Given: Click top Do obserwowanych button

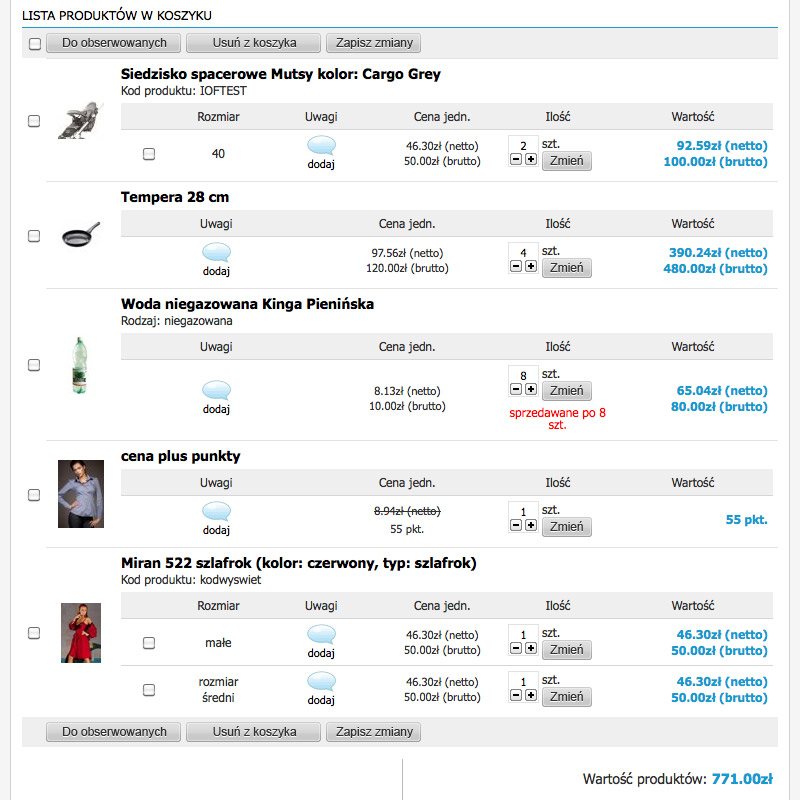Looking at the screenshot, I should point(113,43).
